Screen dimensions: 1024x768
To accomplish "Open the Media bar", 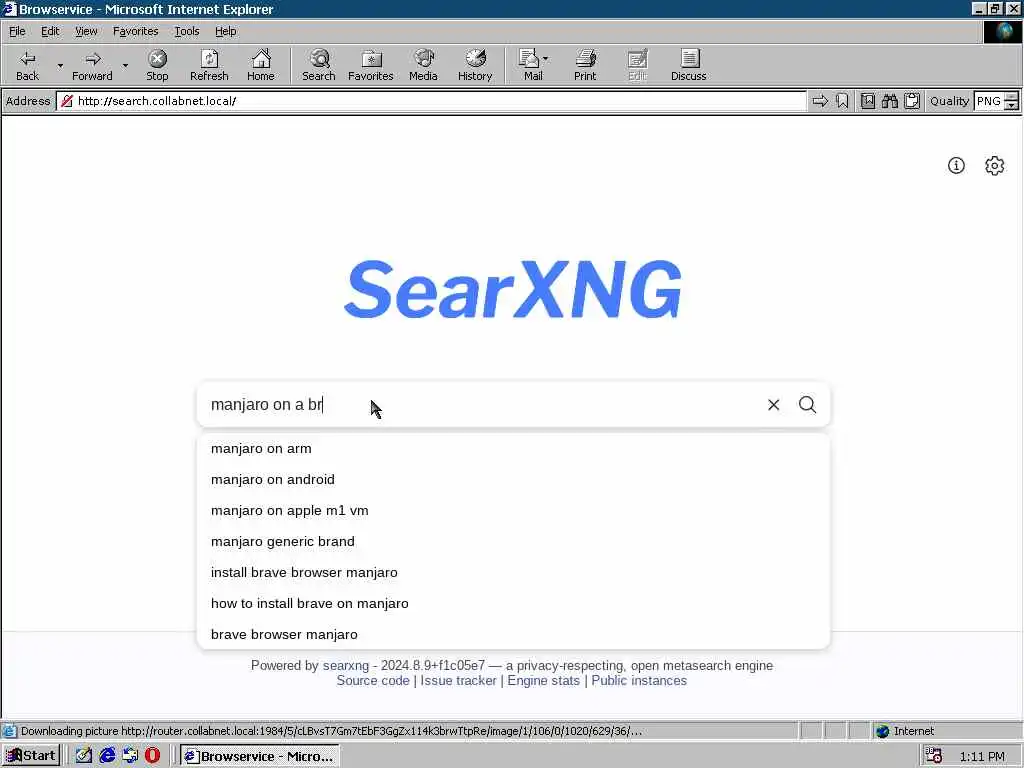I will pos(423,65).
